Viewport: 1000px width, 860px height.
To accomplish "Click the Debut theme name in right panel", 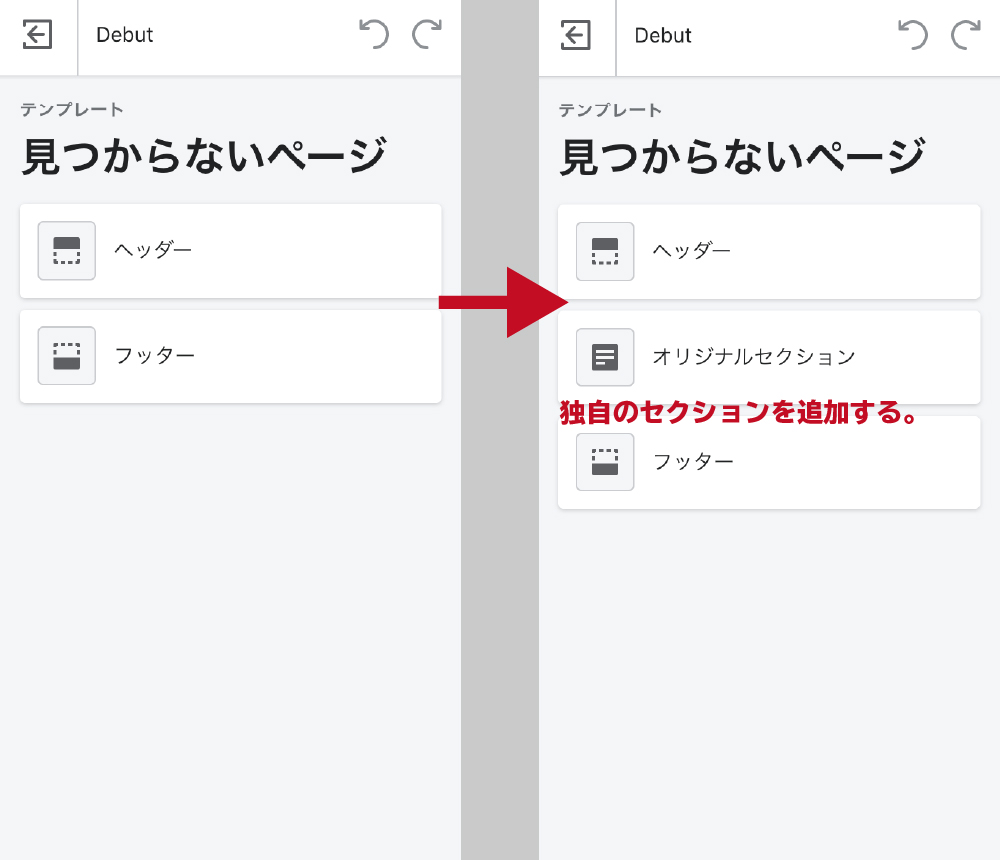I will pyautogui.click(x=663, y=36).
